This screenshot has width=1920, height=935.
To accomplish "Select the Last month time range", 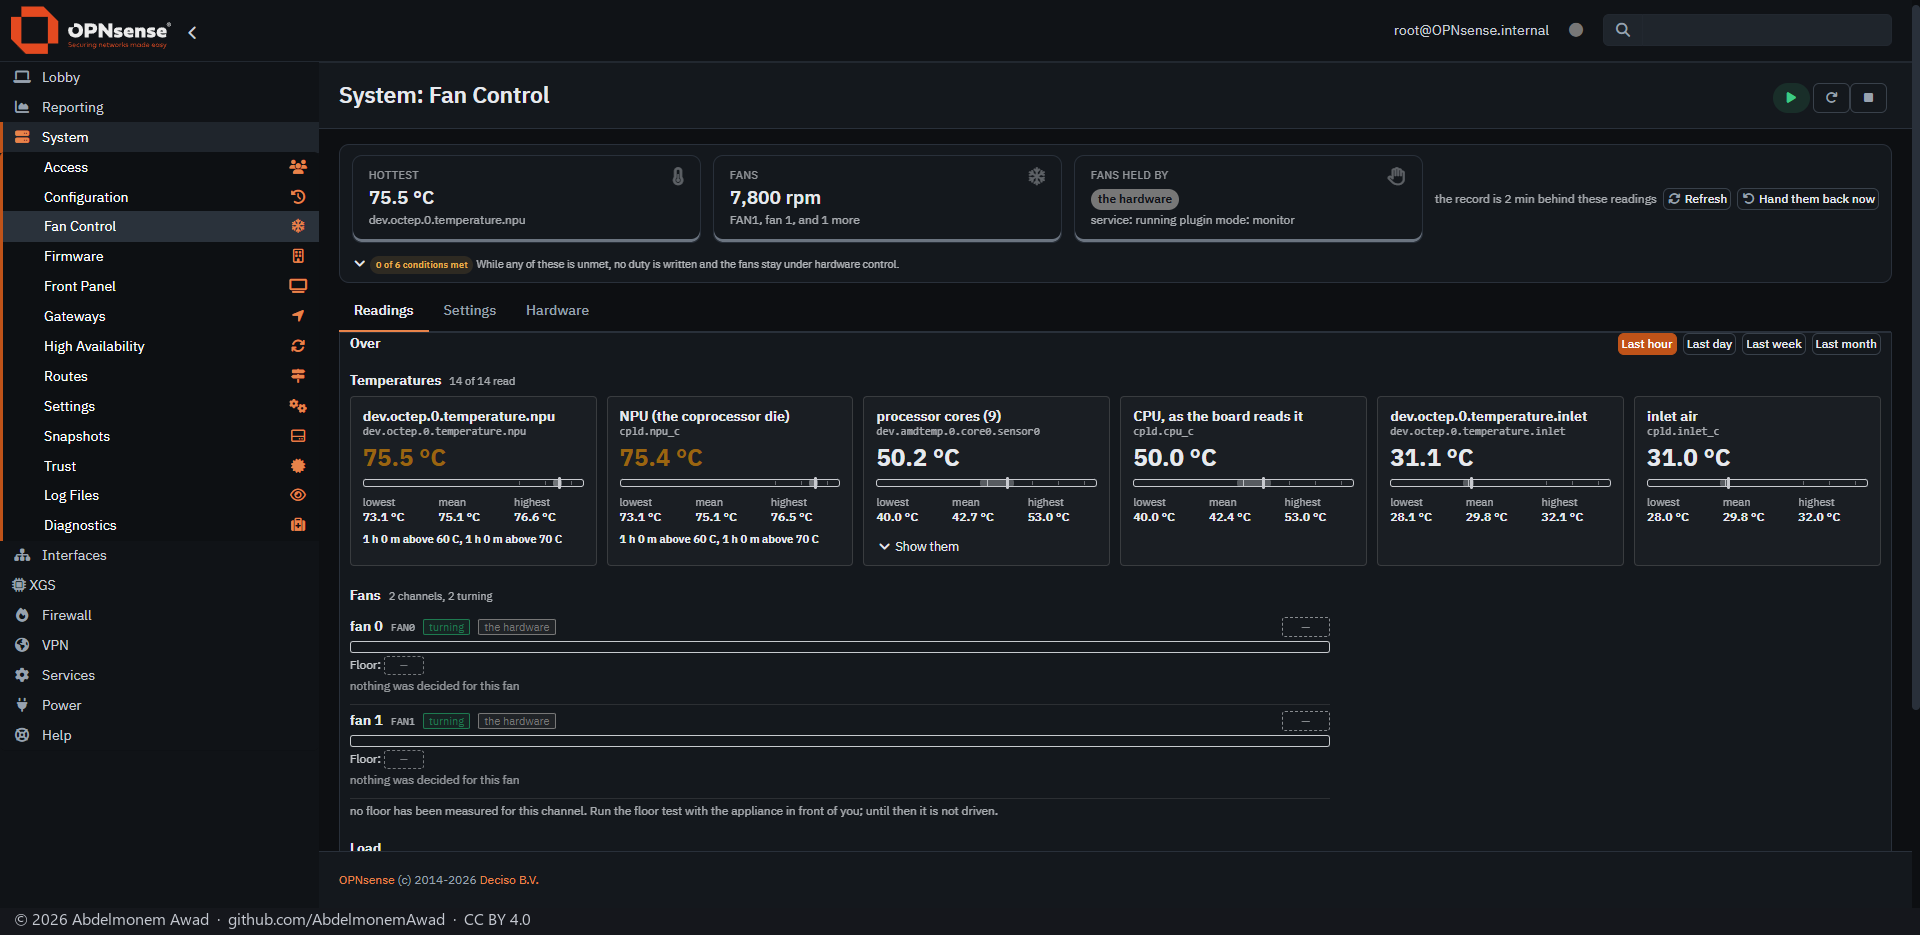I will pyautogui.click(x=1846, y=344).
